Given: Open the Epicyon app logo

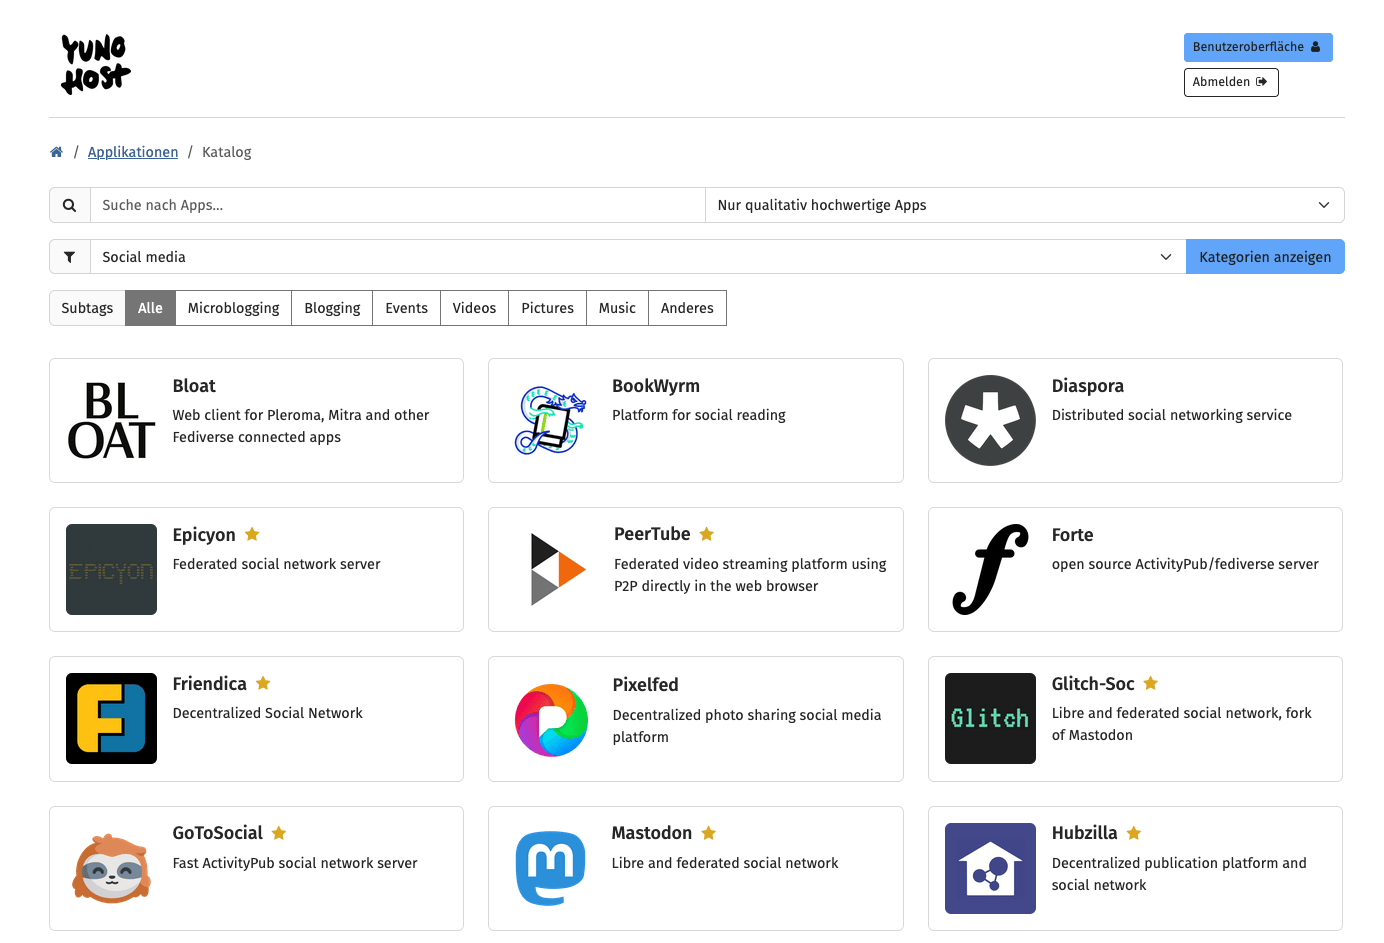Looking at the screenshot, I should pyautogui.click(x=111, y=569).
